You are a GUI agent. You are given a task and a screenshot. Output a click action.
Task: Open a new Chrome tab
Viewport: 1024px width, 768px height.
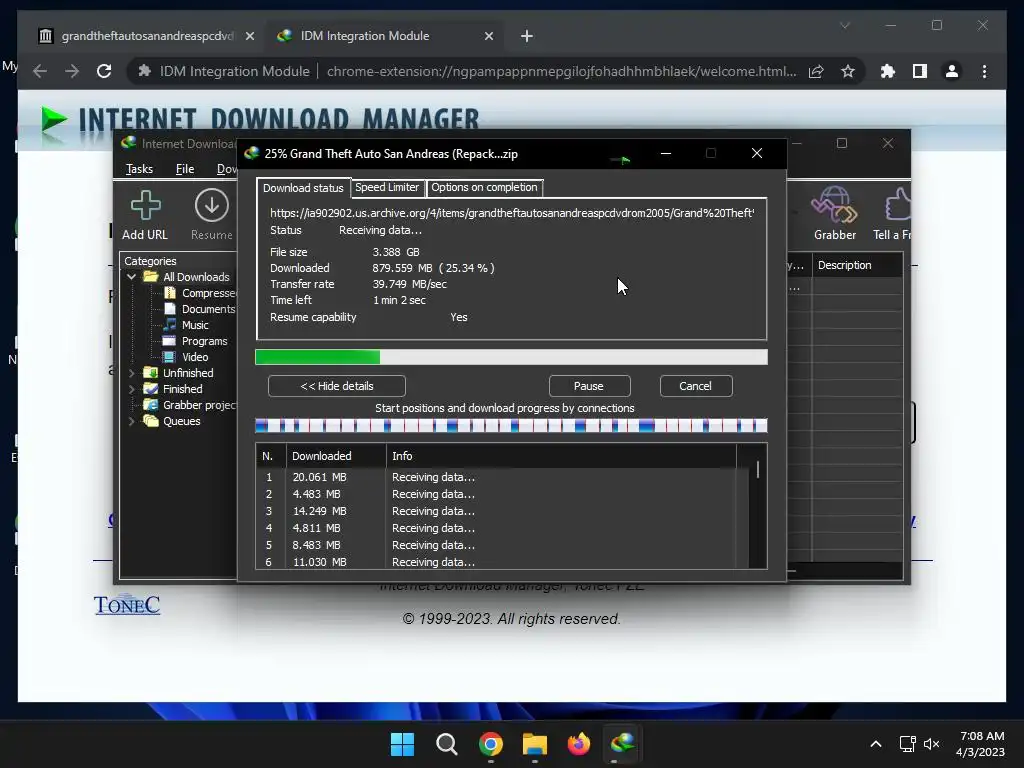[x=527, y=36]
